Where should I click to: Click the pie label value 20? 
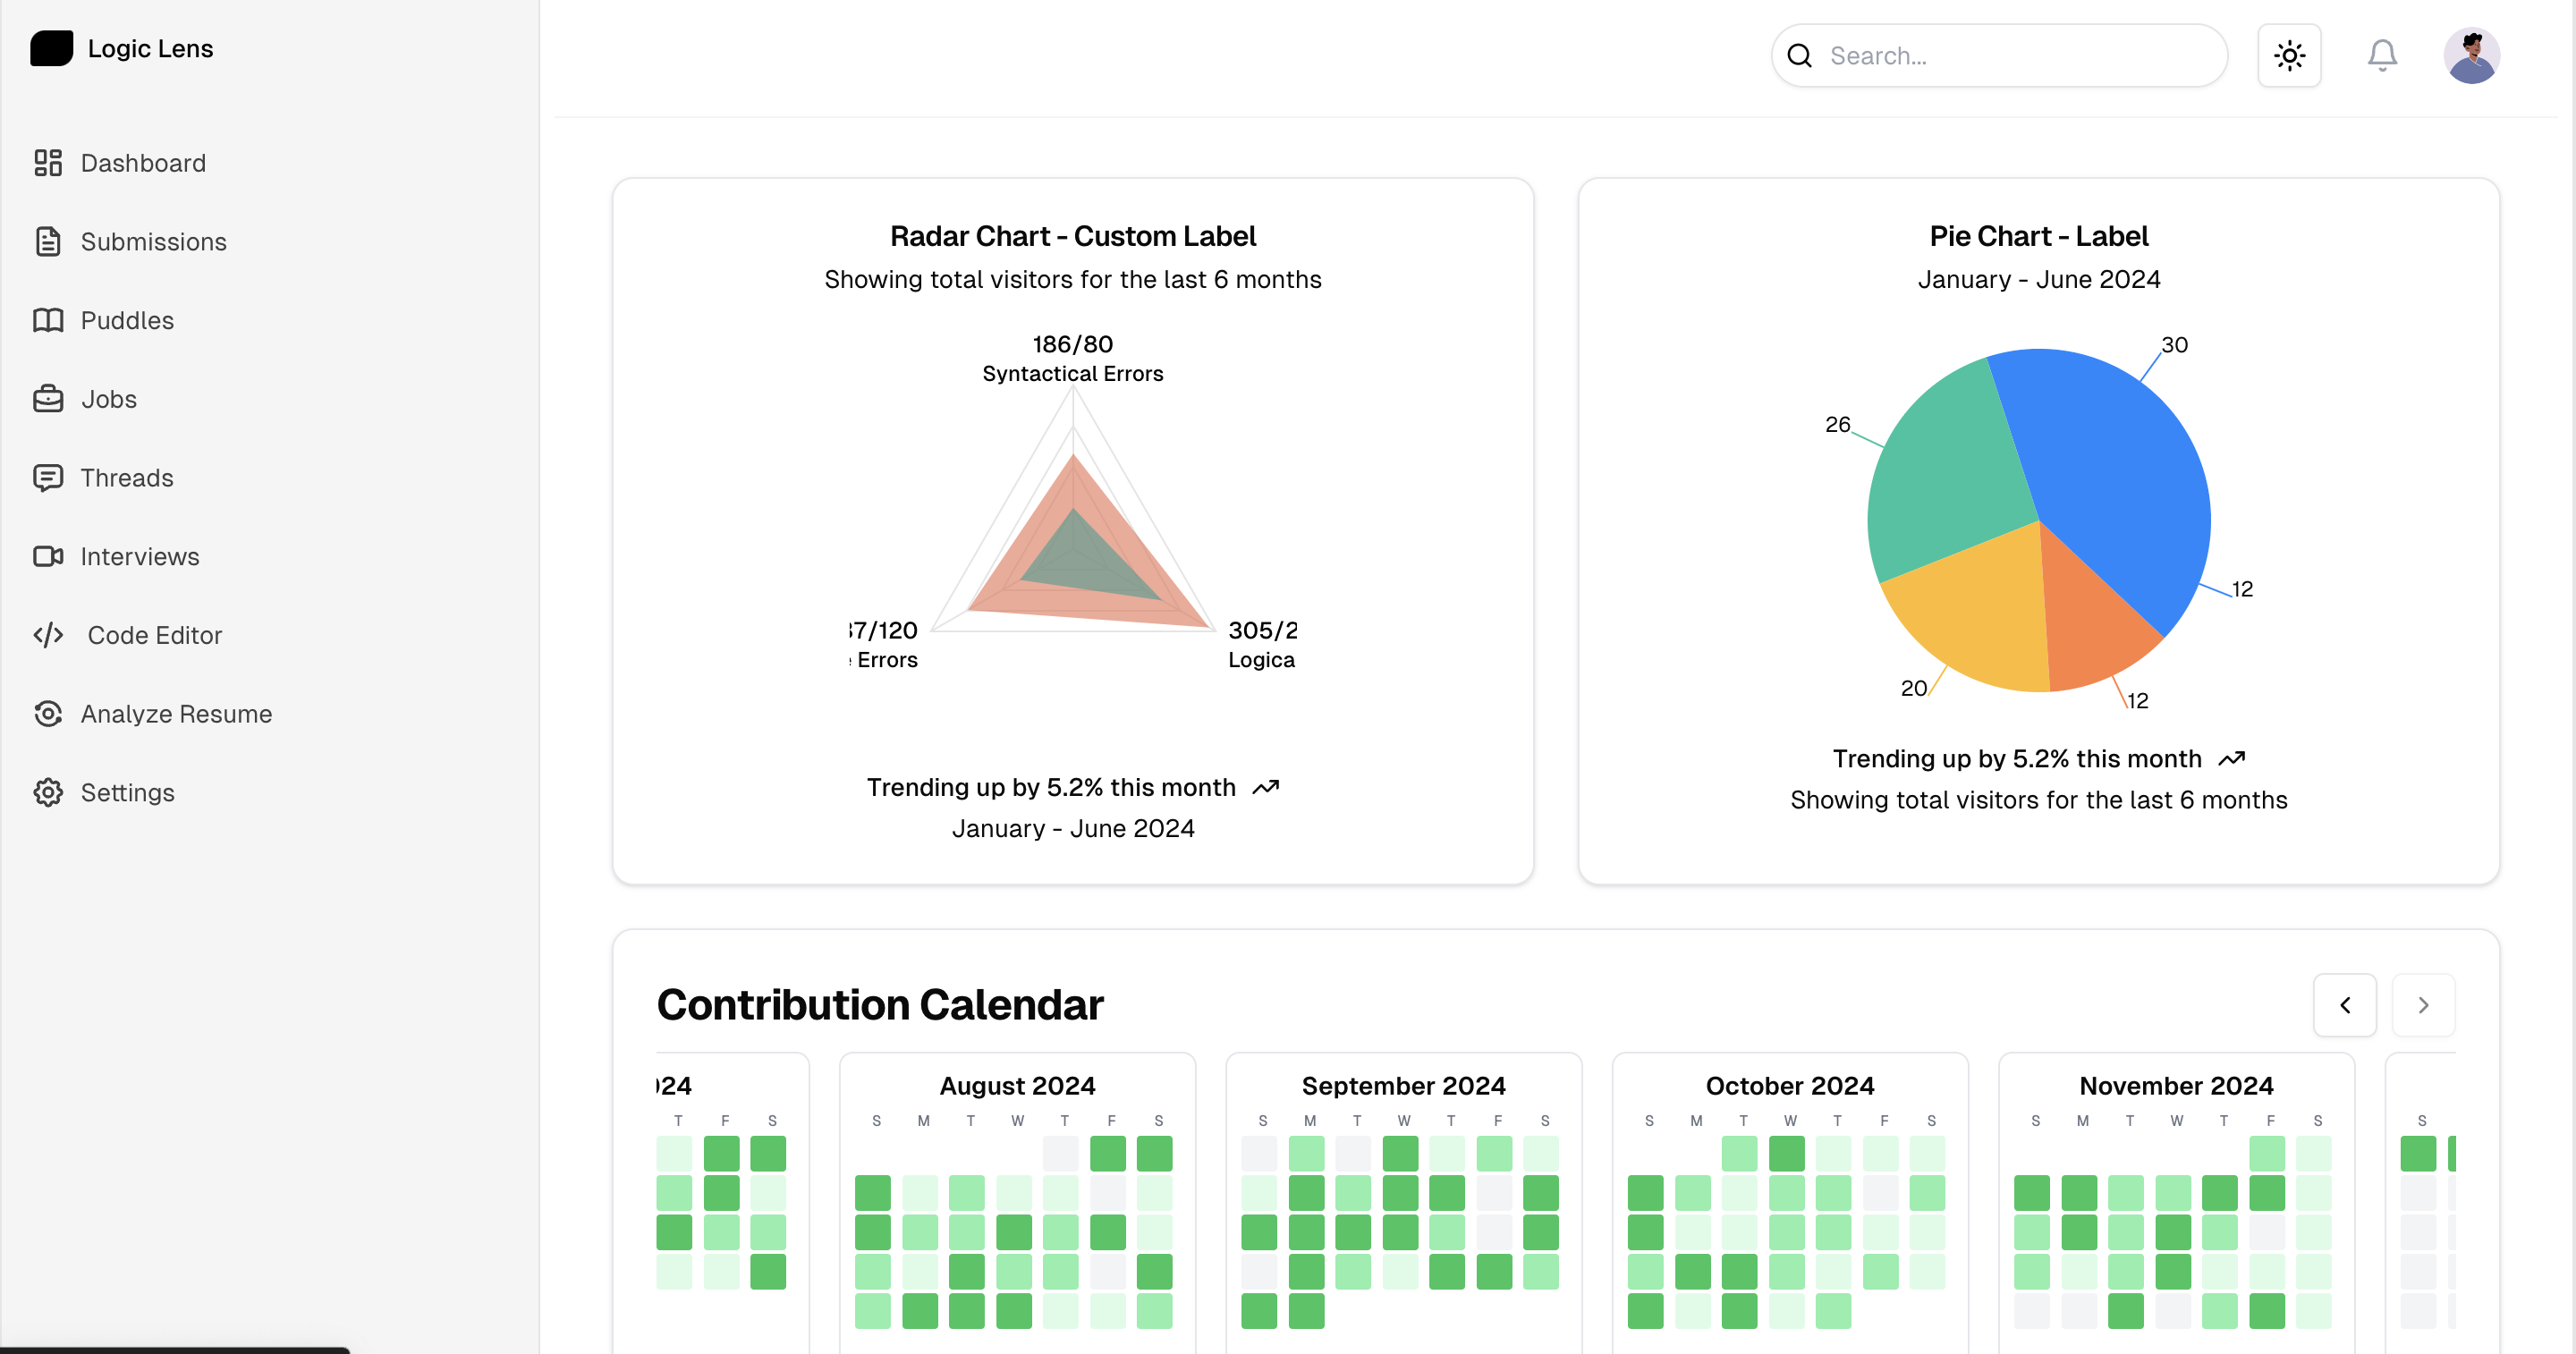pyautogui.click(x=1913, y=688)
